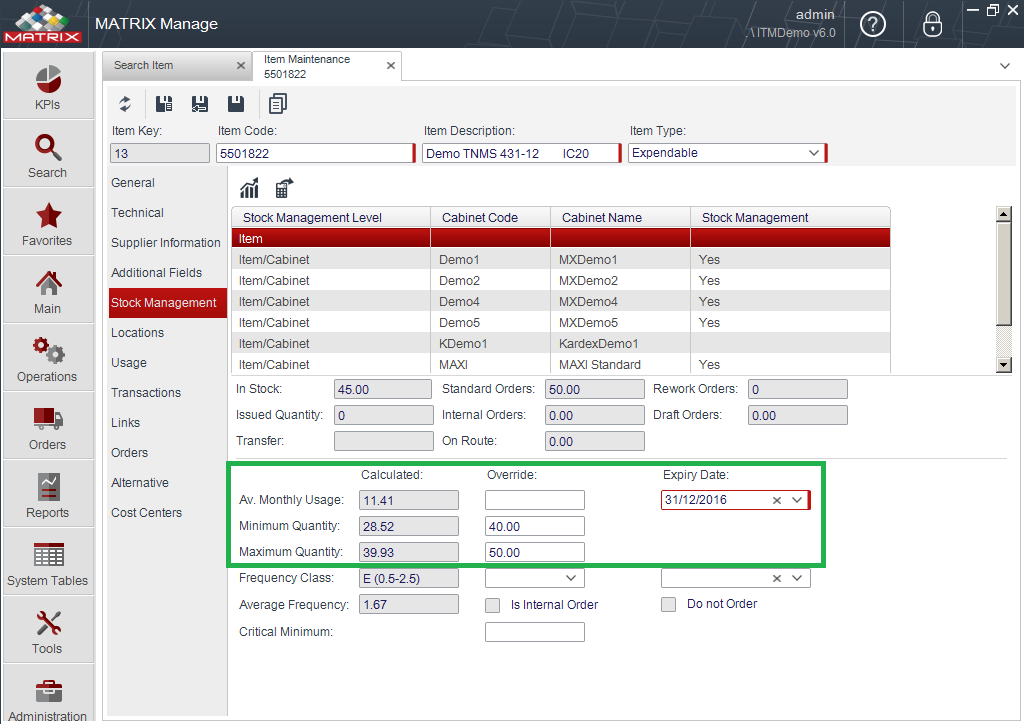Click the Item Description field
Viewport: 1024px width, 724px height.
[520, 153]
